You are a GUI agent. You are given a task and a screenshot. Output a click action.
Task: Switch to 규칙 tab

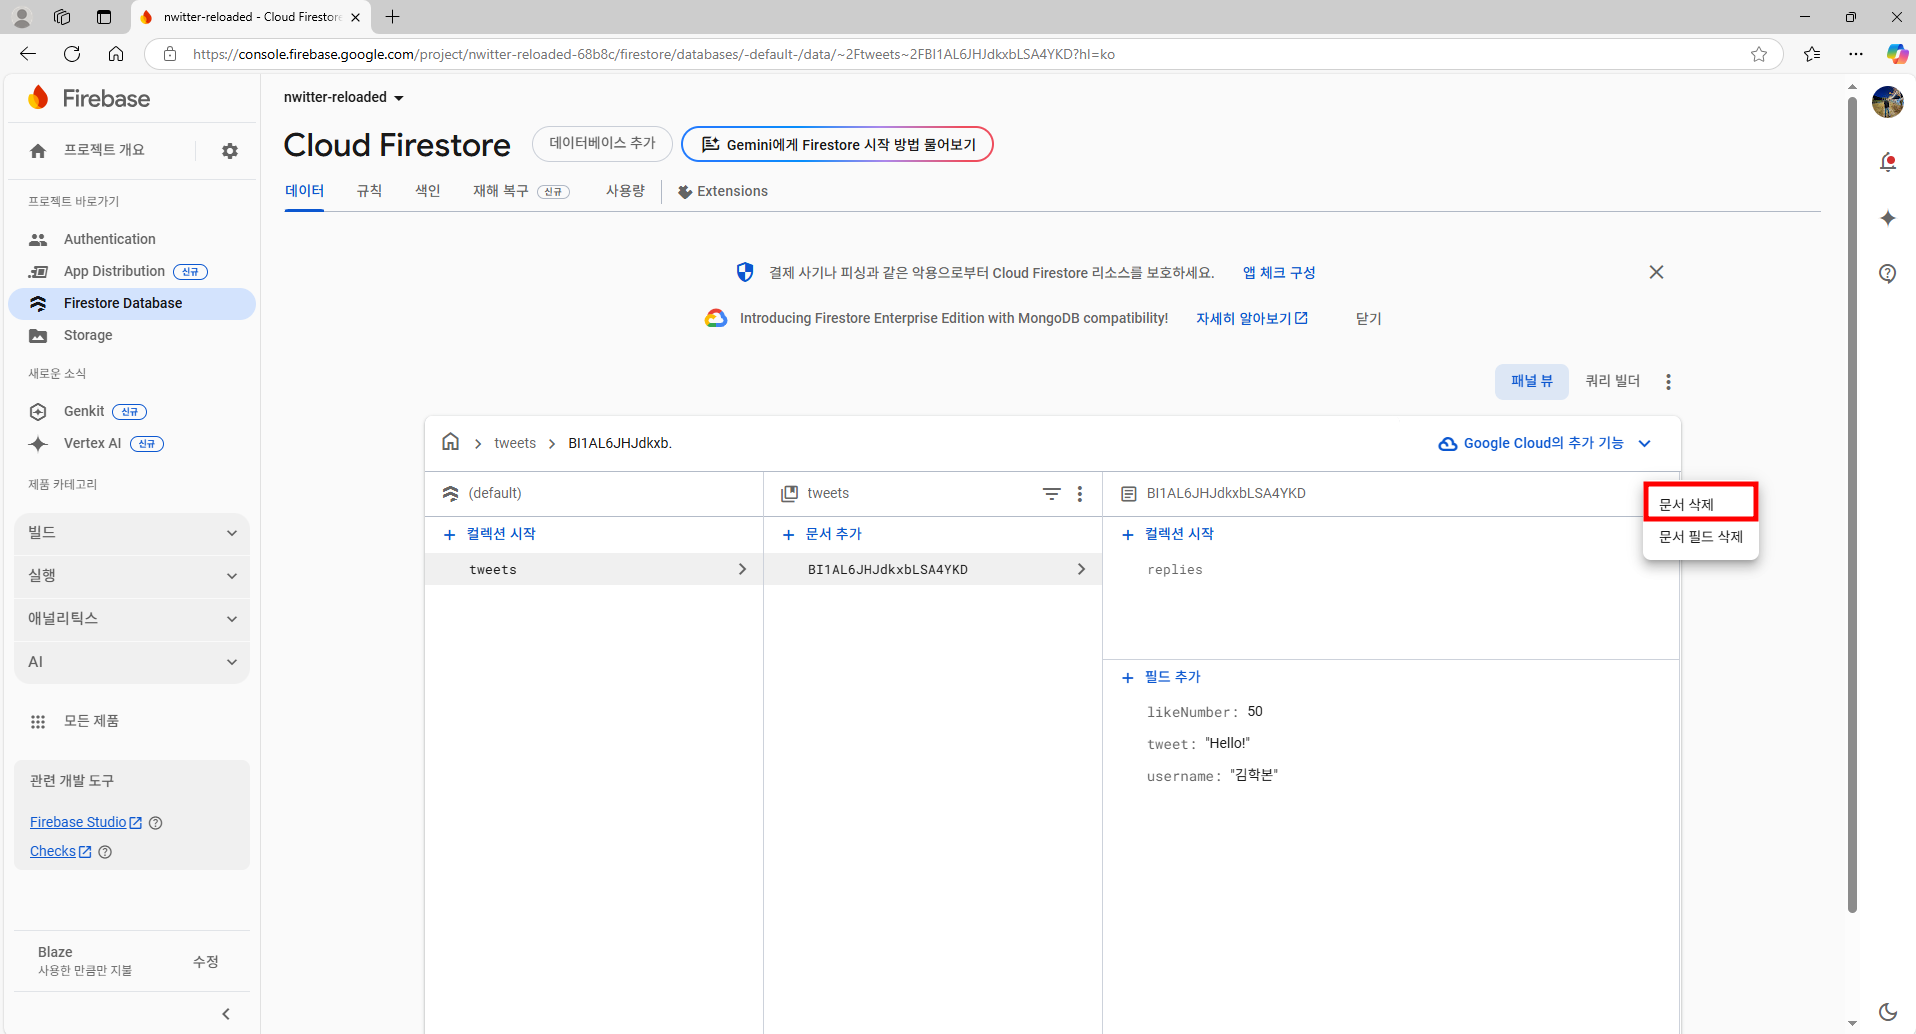[x=369, y=191]
